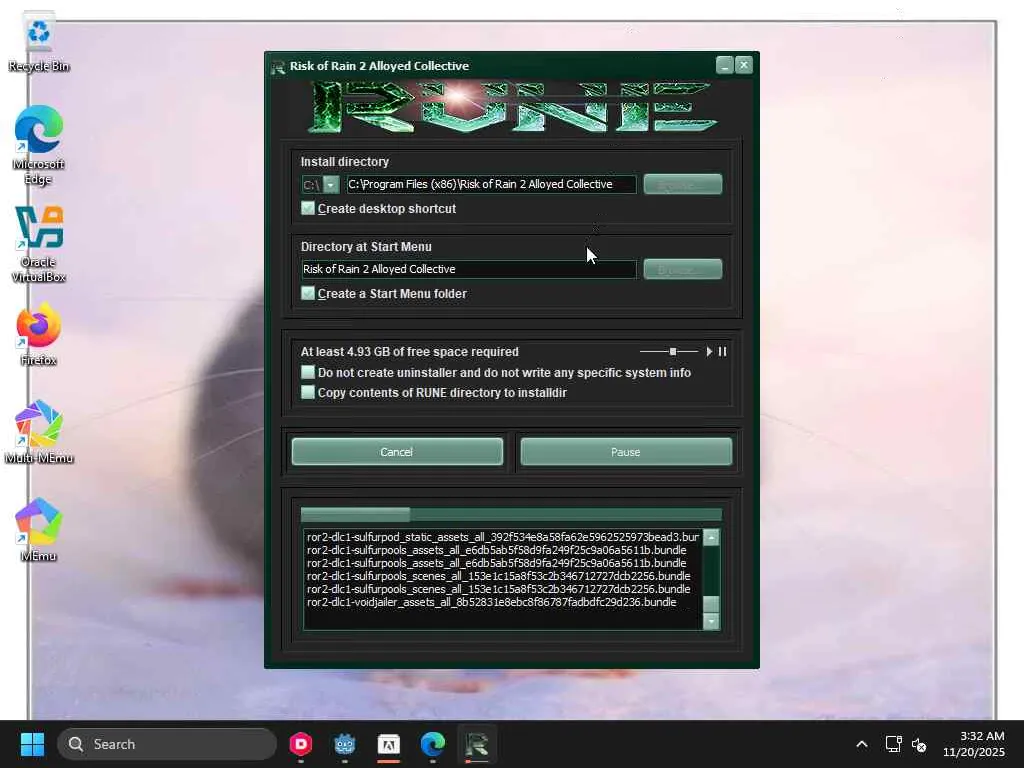Minimize the Risk of Rain 2 installer
Image resolution: width=1024 pixels, height=768 pixels.
pos(724,65)
